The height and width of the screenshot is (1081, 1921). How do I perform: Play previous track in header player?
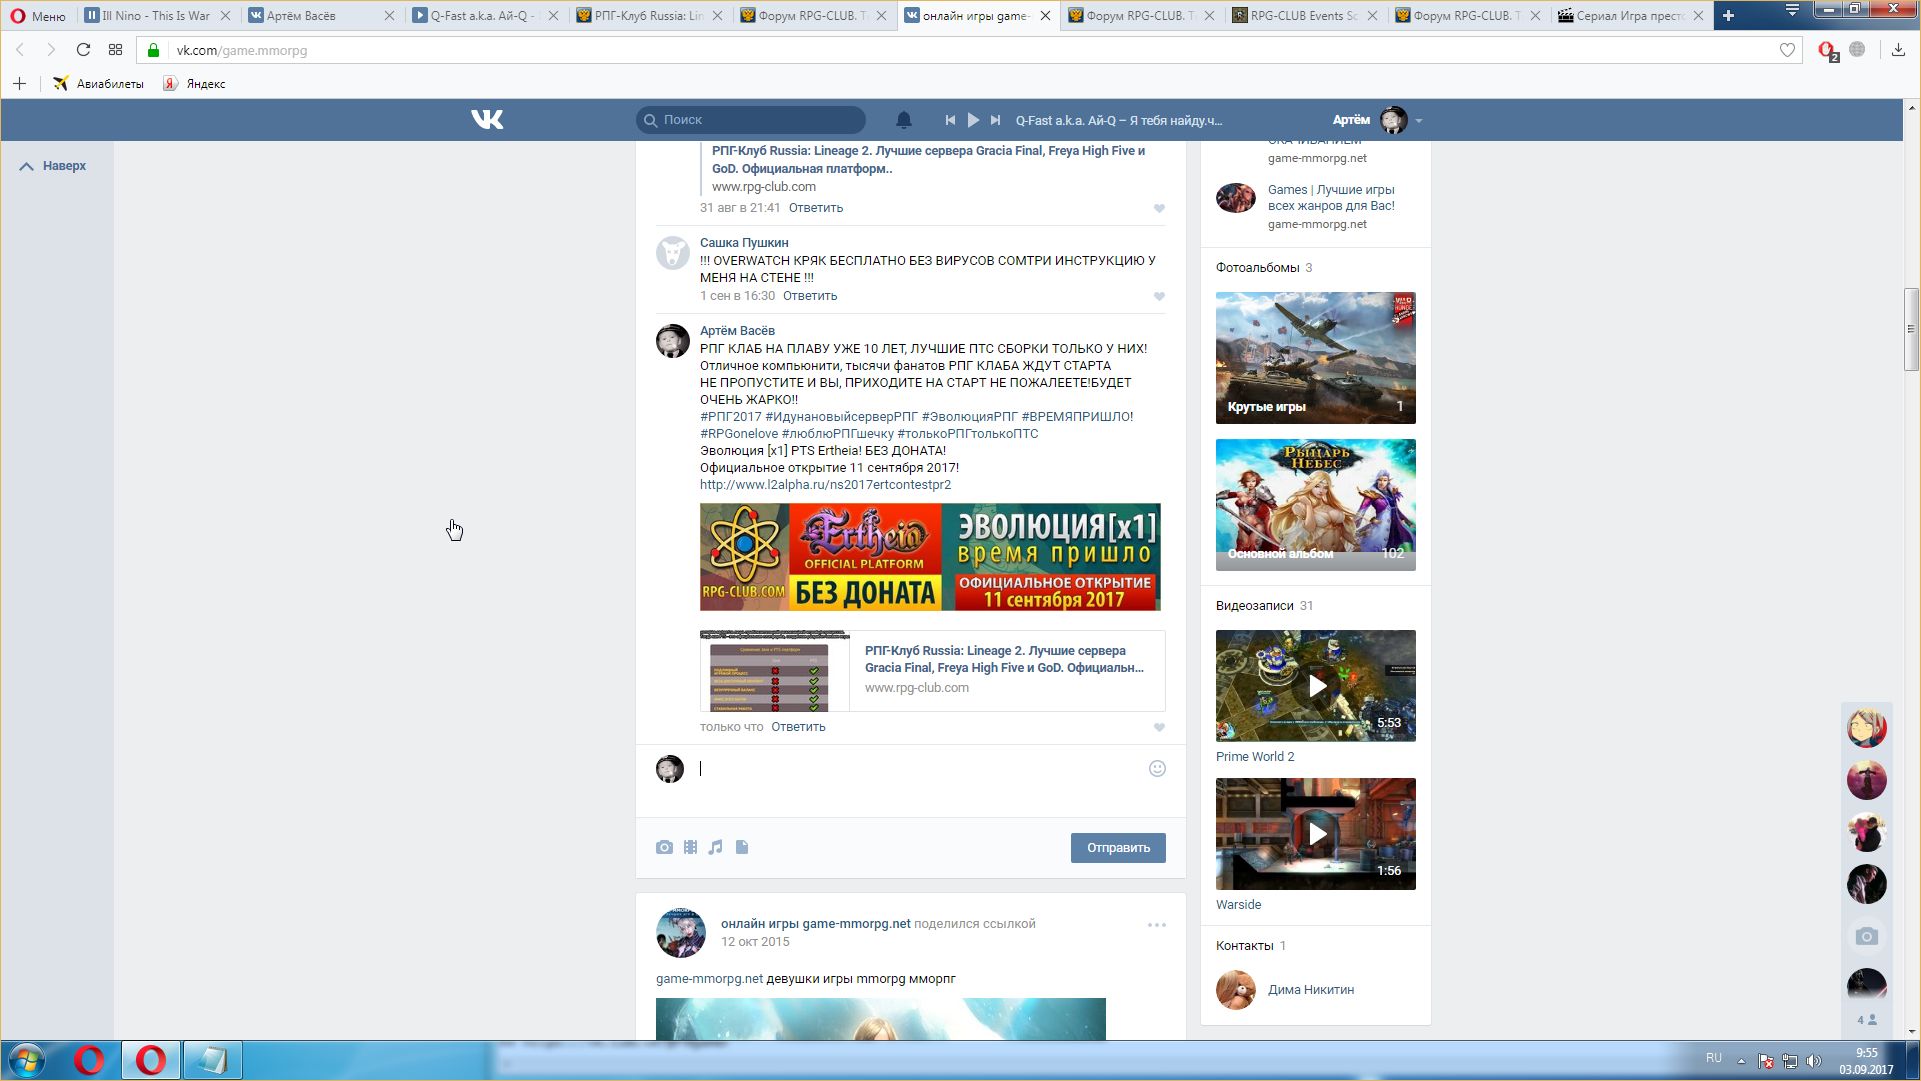tap(950, 120)
